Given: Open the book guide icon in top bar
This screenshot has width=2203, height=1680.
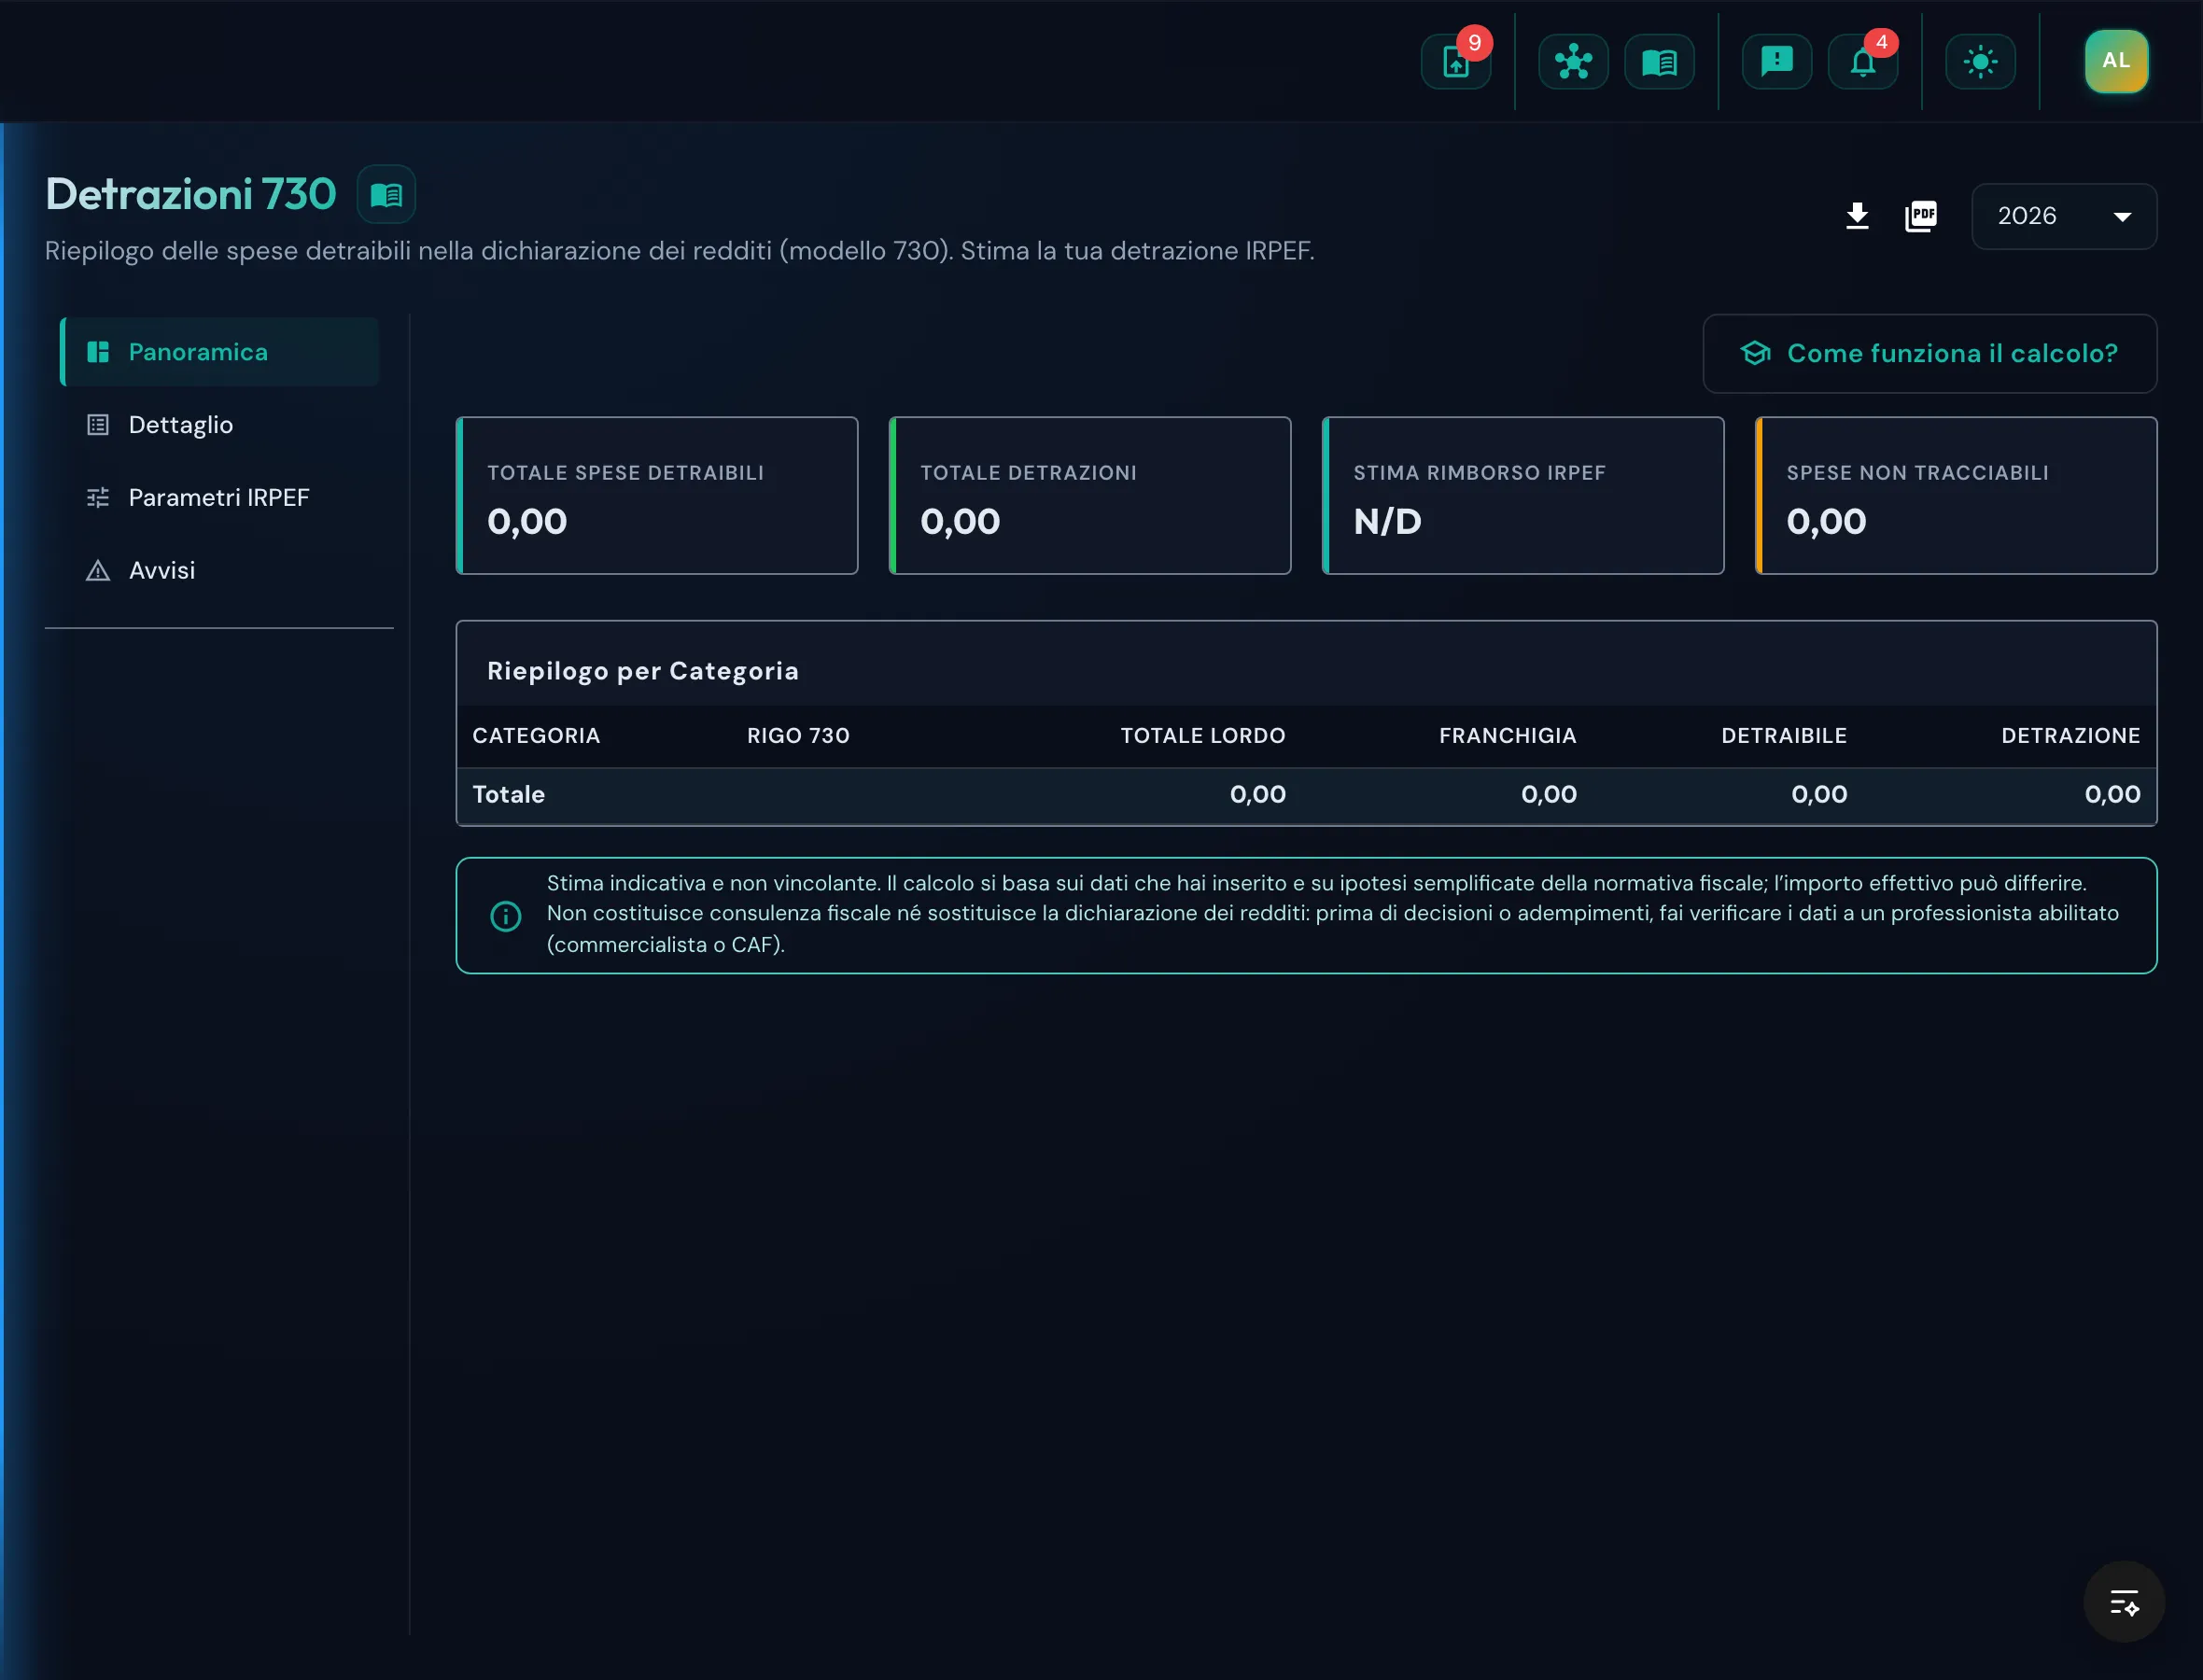Looking at the screenshot, I should click(x=1659, y=62).
